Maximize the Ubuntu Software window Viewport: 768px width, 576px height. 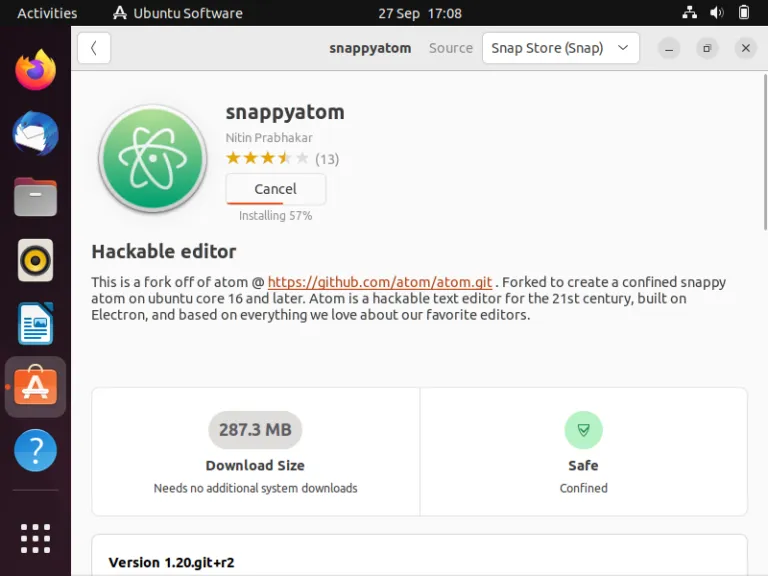tap(707, 48)
